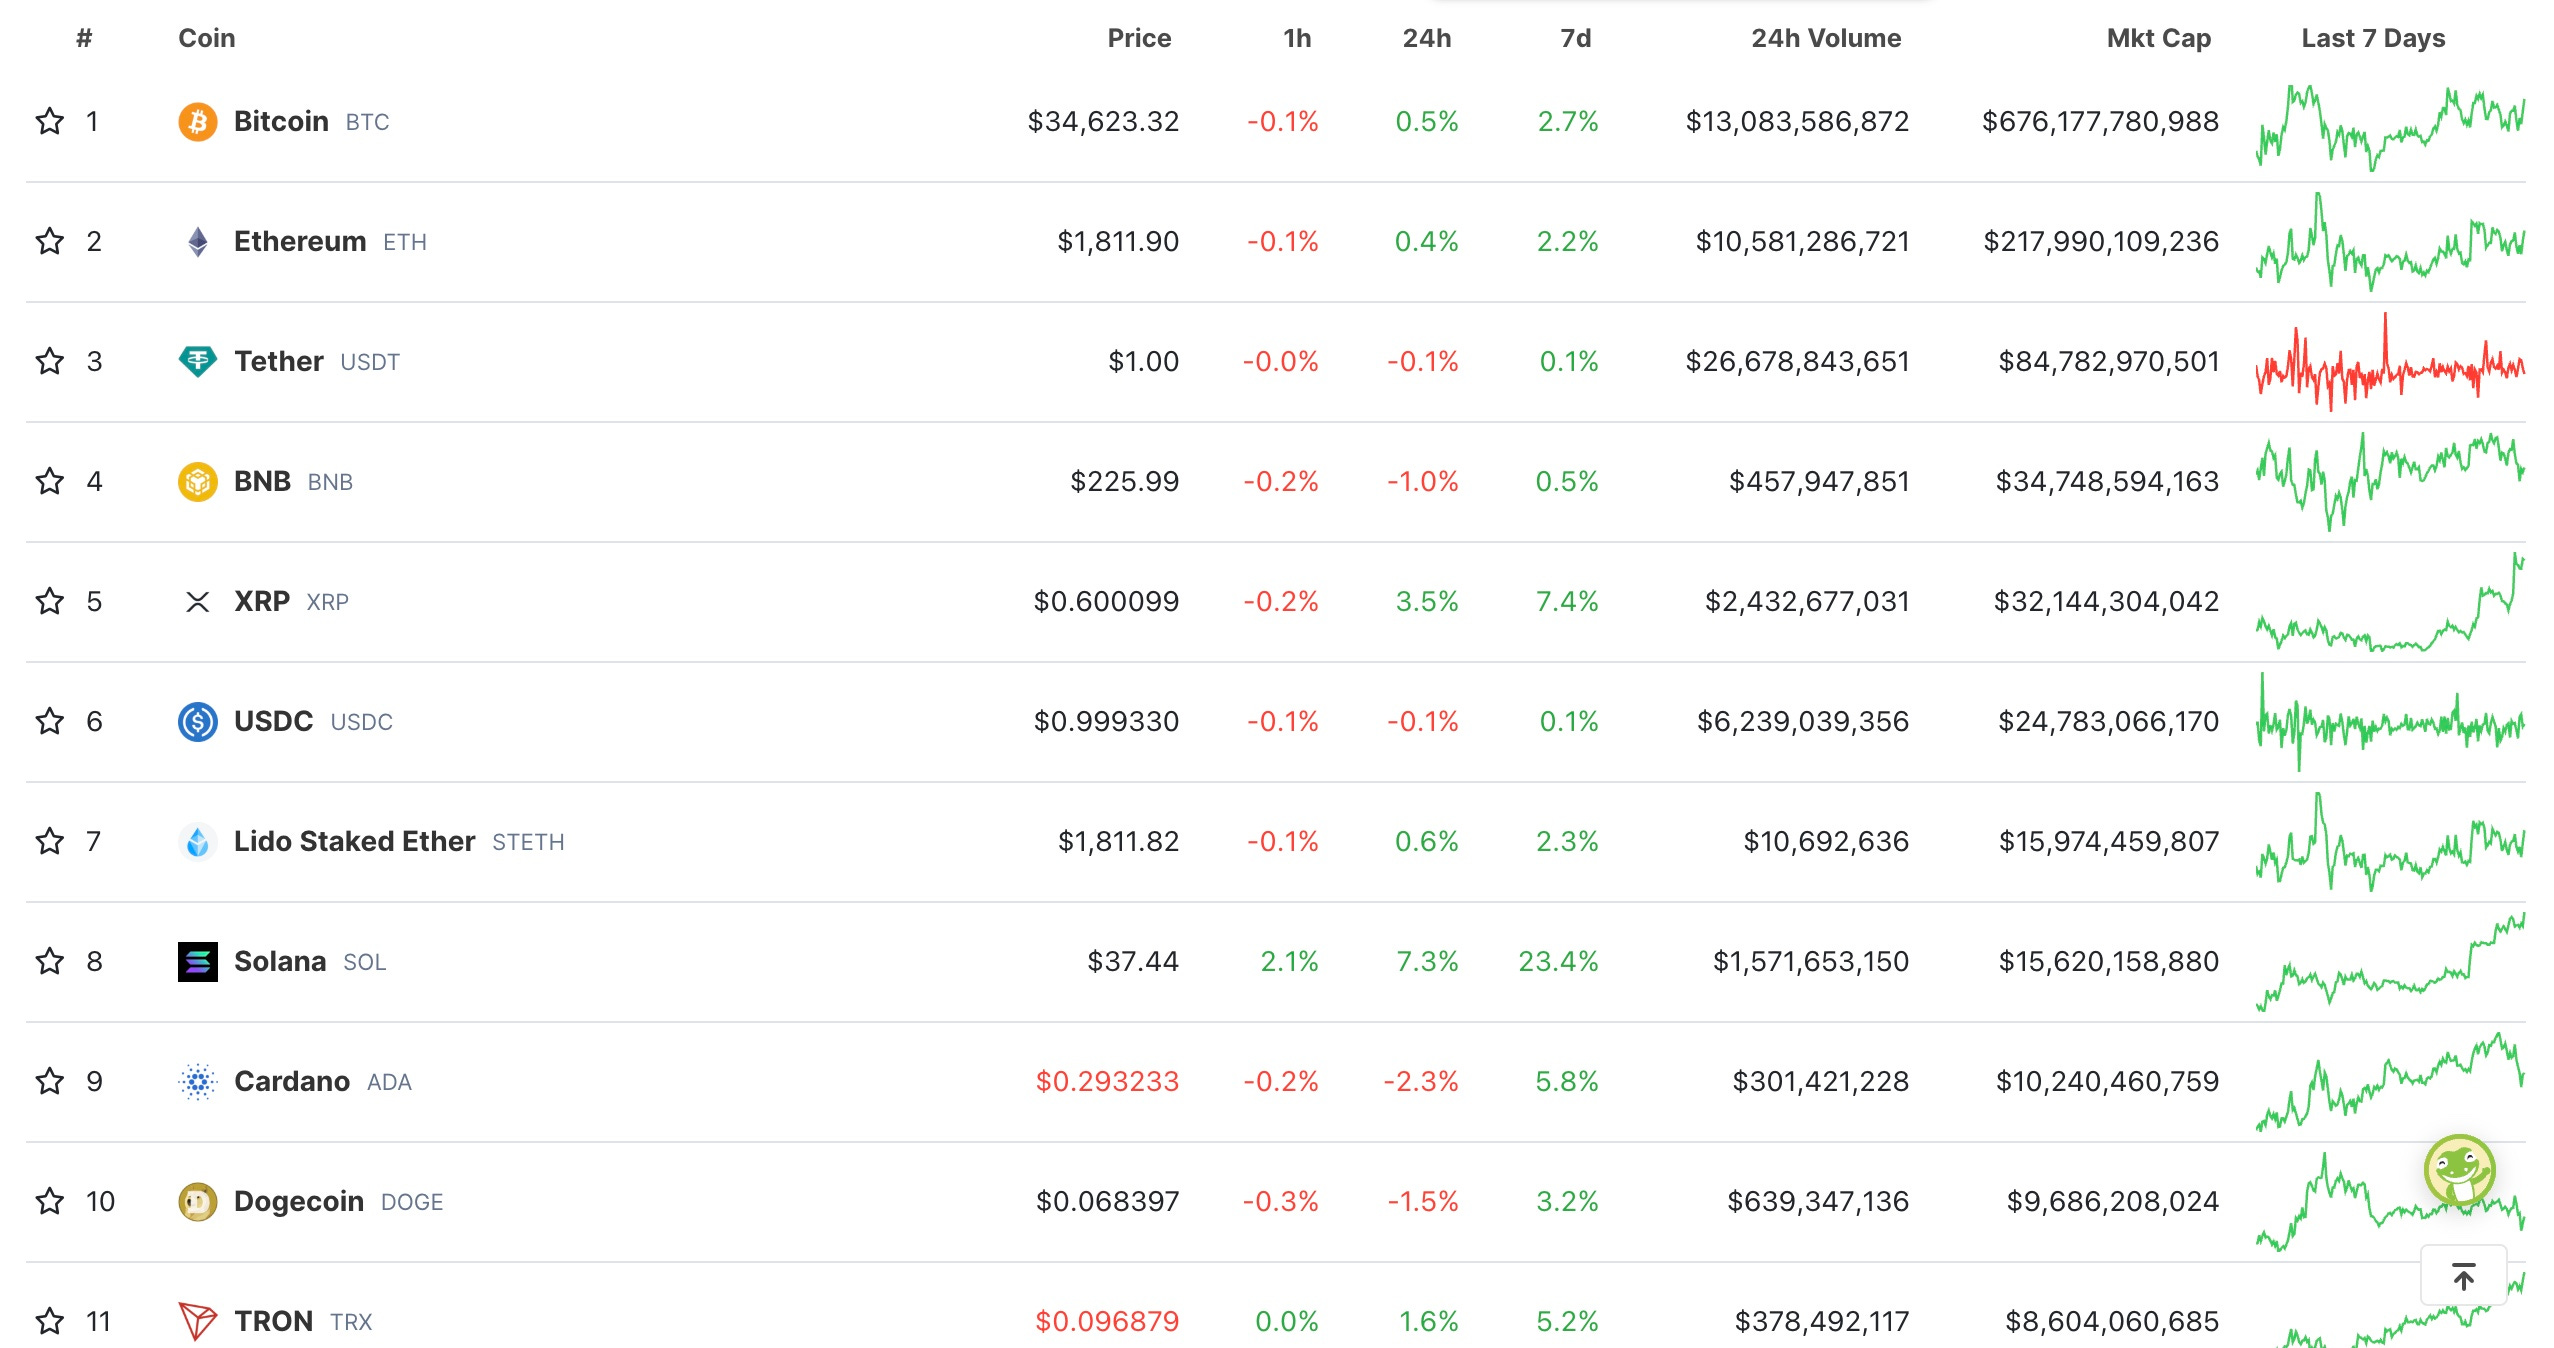The image size is (2554, 1348).
Task: Open the Bitcoin coin page link
Action: click(311, 122)
